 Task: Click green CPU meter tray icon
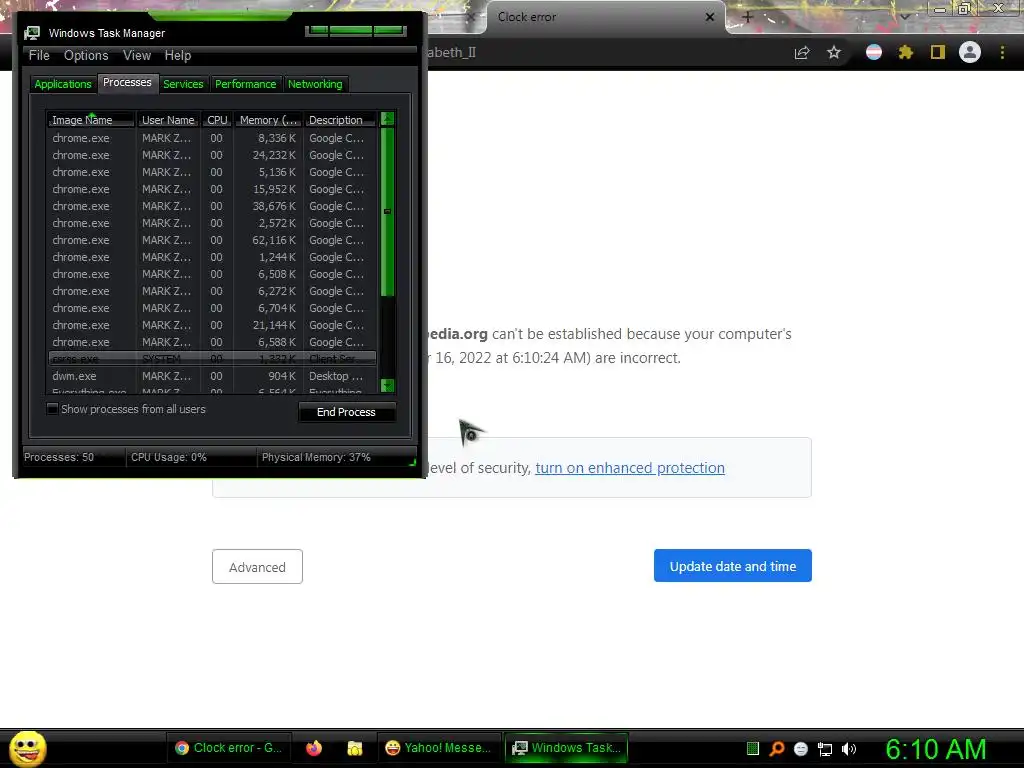[752, 748]
